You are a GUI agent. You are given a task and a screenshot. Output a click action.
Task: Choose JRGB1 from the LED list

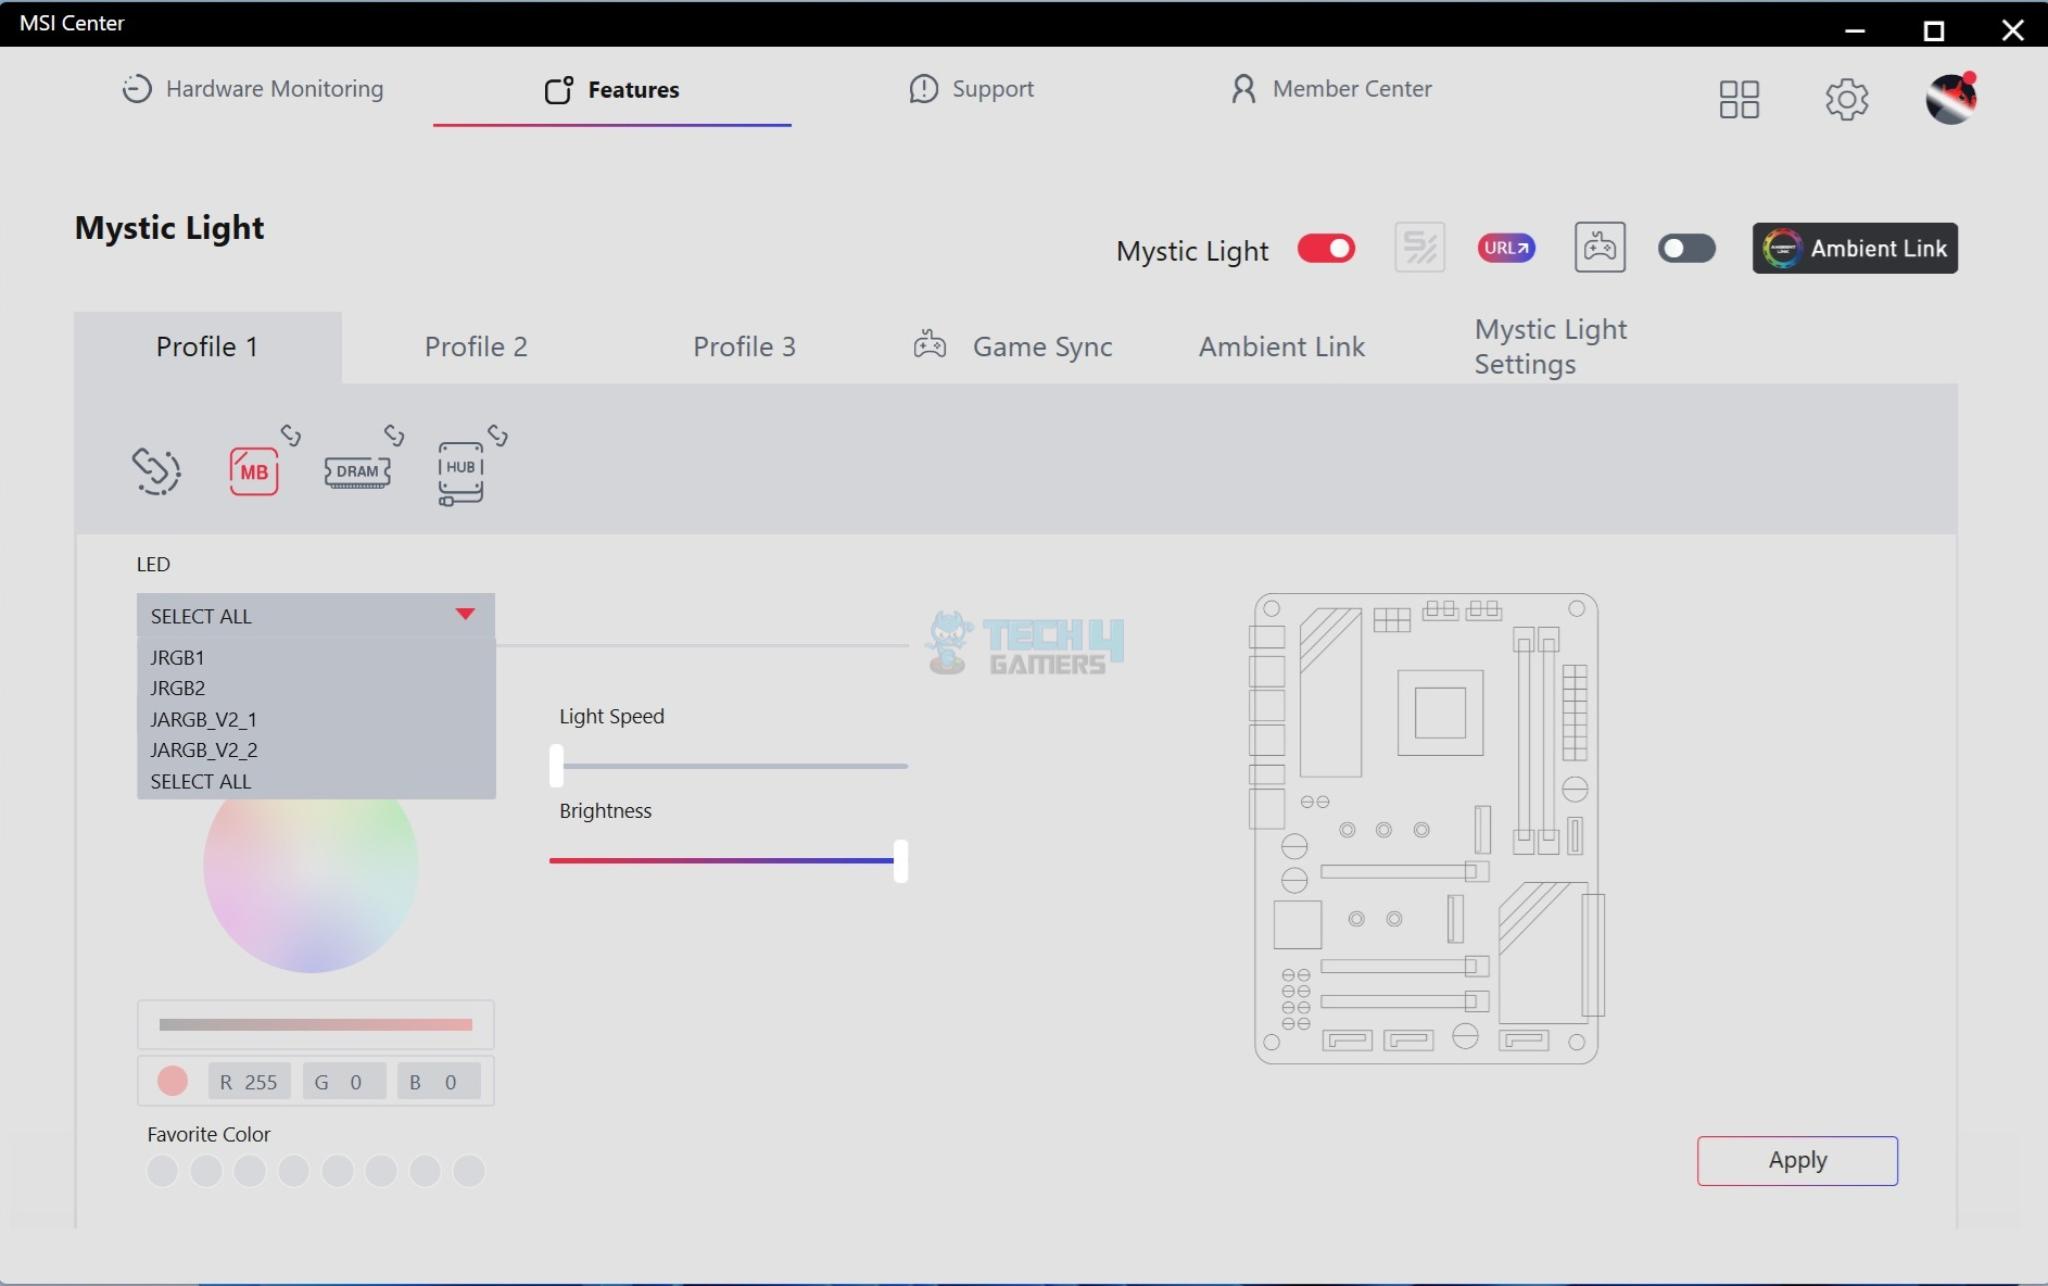(x=178, y=657)
